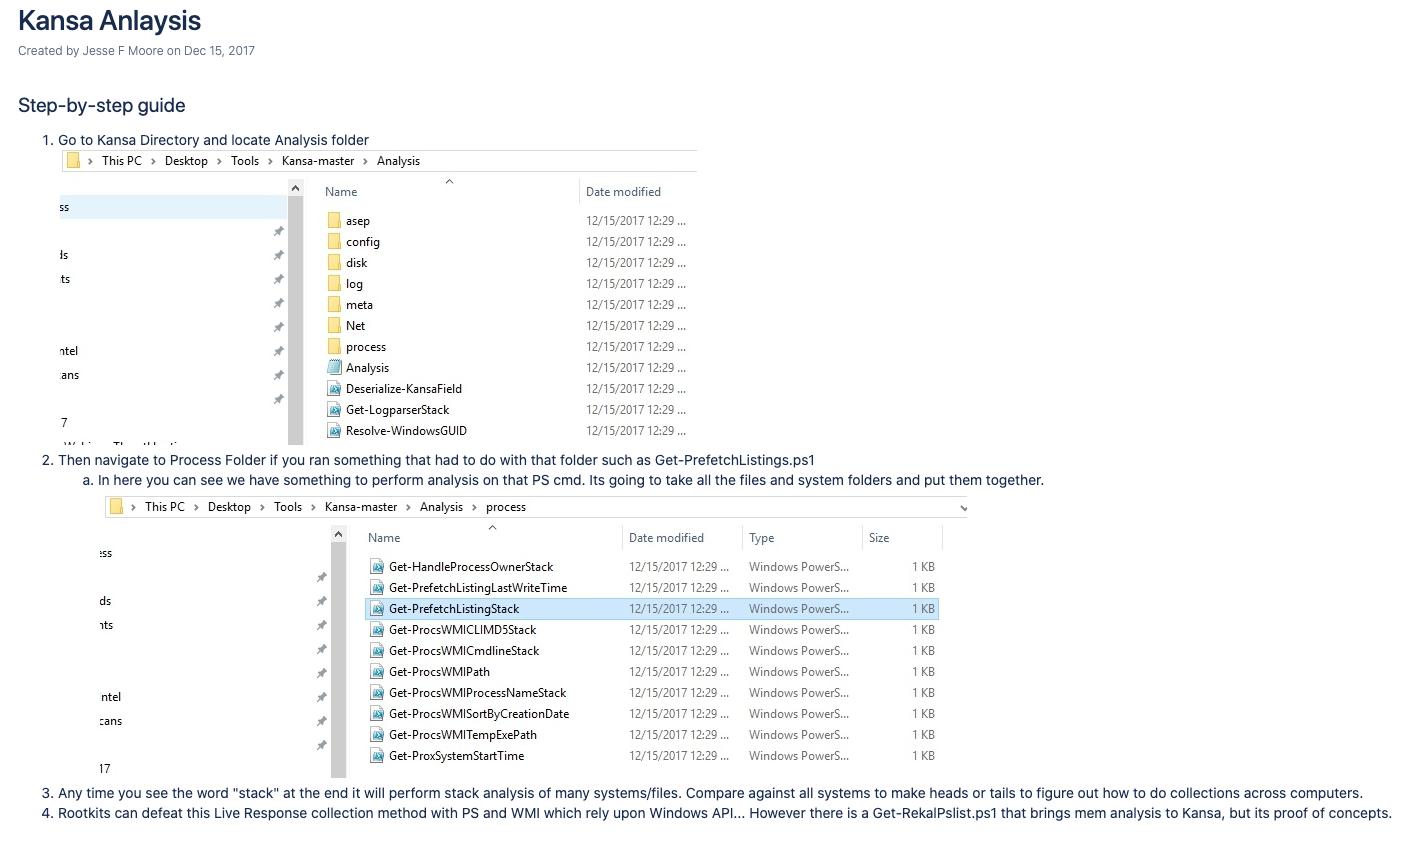Viewport: 1411px width, 846px height.
Task: Open author link Jesse F Moore
Action: 123,51
